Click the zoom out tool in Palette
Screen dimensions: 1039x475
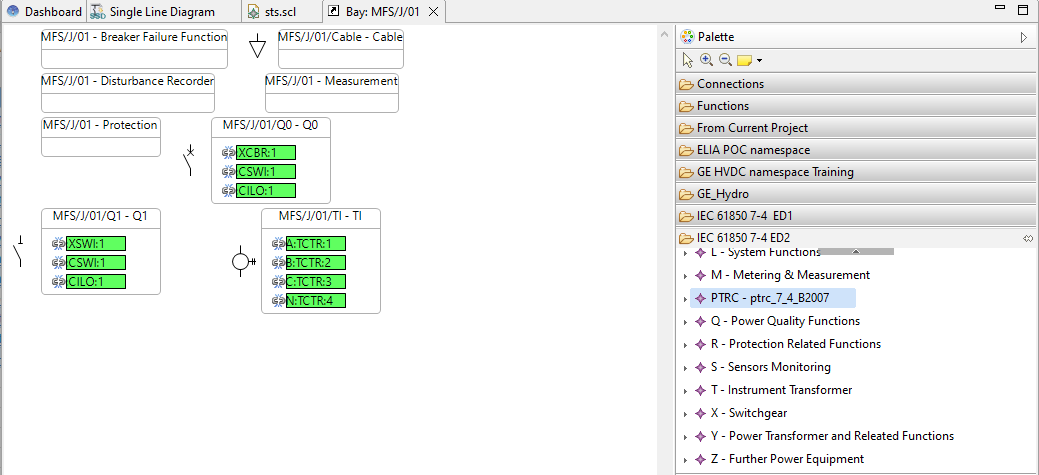725,60
